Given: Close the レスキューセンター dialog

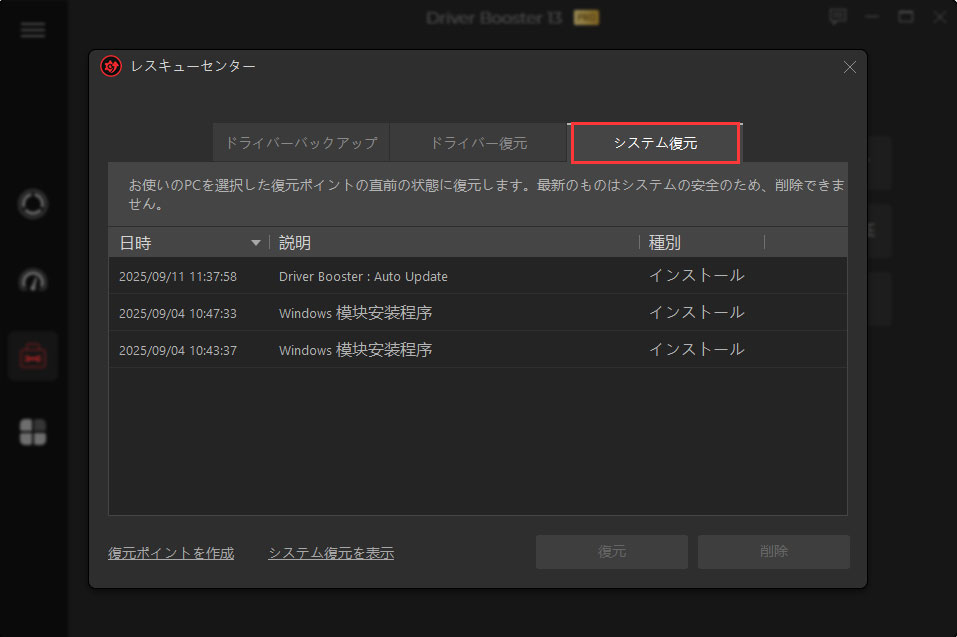Looking at the screenshot, I should (850, 67).
